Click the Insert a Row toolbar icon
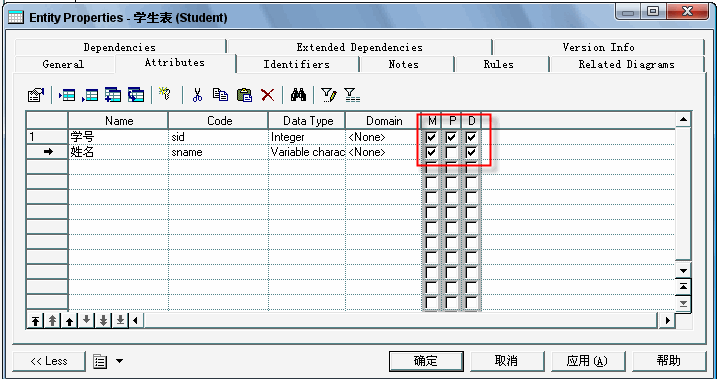Viewport: 717px width, 379px height. point(67,95)
